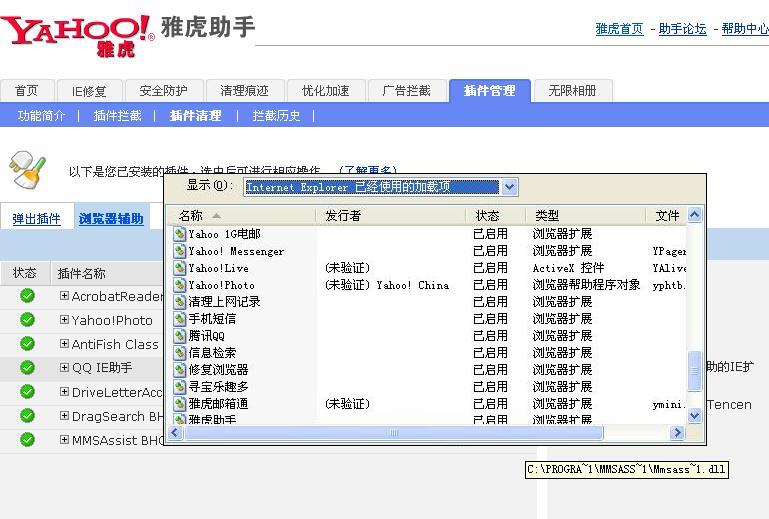Click the Yahoo! Messenger add-on icon
The width and height of the screenshot is (769, 519).
[x=179, y=251]
